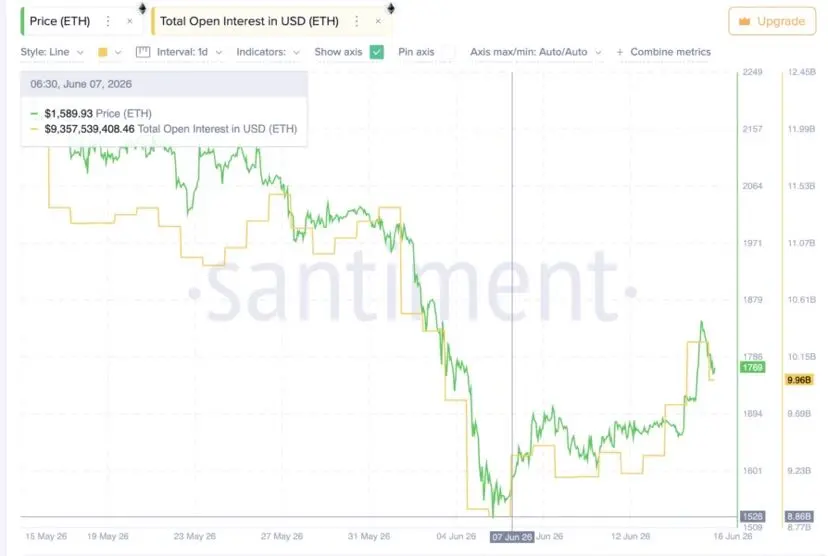Expand the Indicators dropdown

coord(268,52)
